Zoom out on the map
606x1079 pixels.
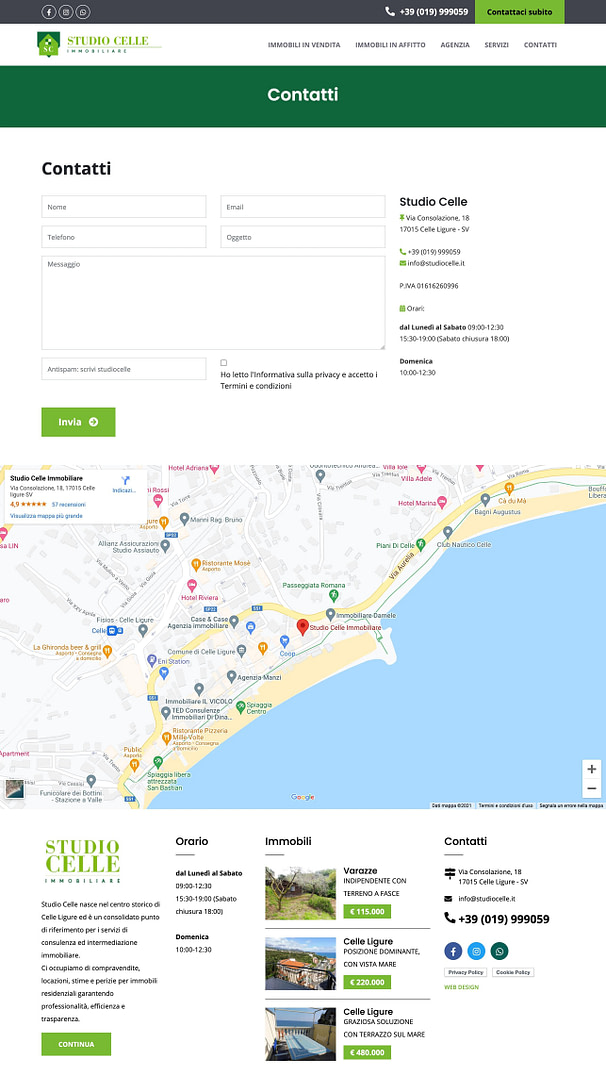[x=592, y=789]
